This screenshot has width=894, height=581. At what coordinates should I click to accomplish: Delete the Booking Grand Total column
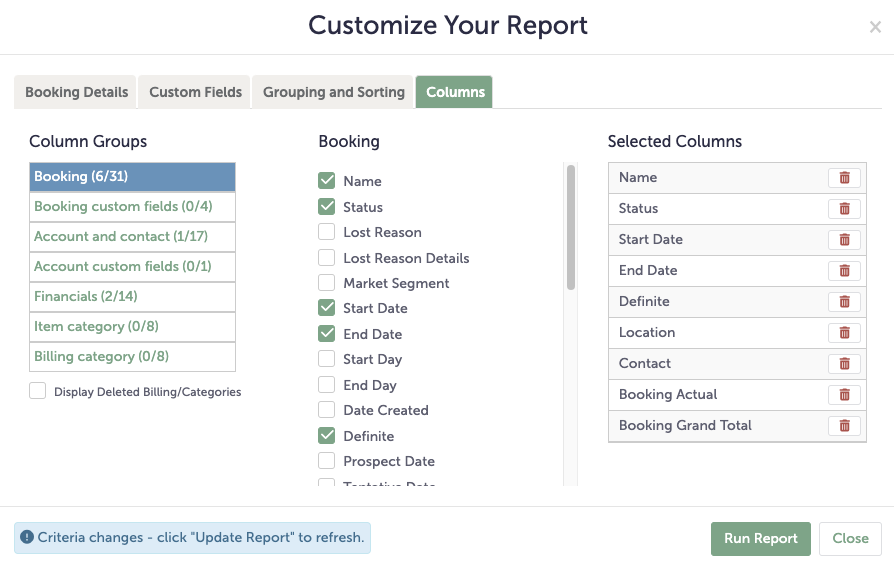click(x=844, y=425)
